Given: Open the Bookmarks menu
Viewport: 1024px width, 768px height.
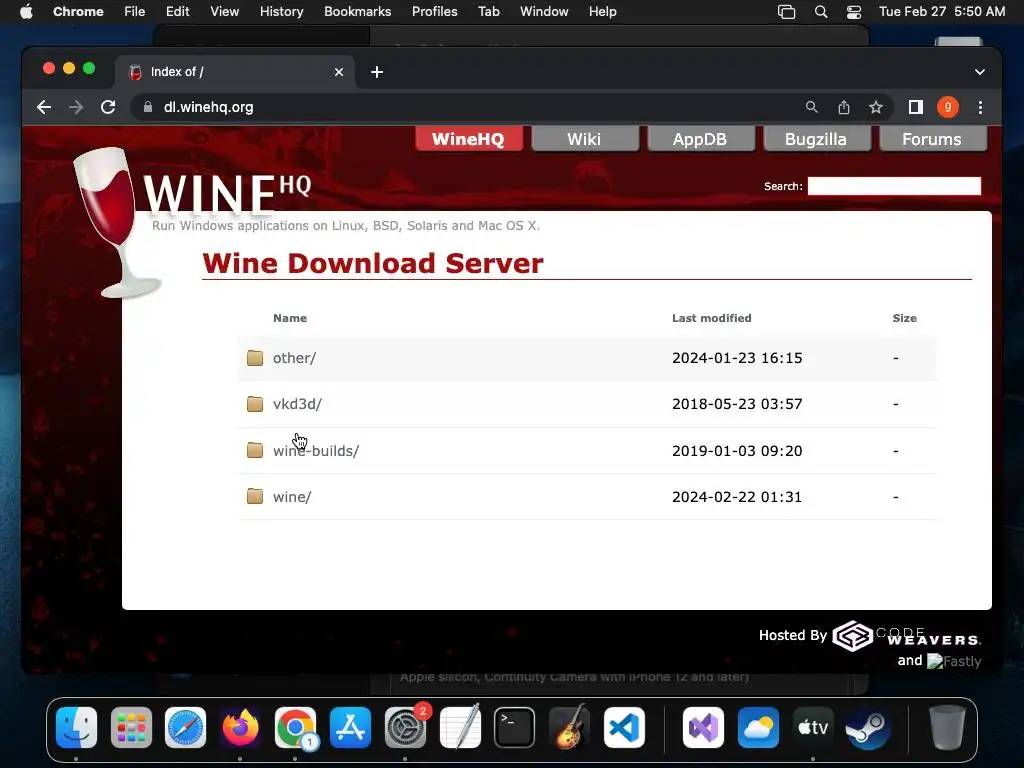Looking at the screenshot, I should click(357, 12).
